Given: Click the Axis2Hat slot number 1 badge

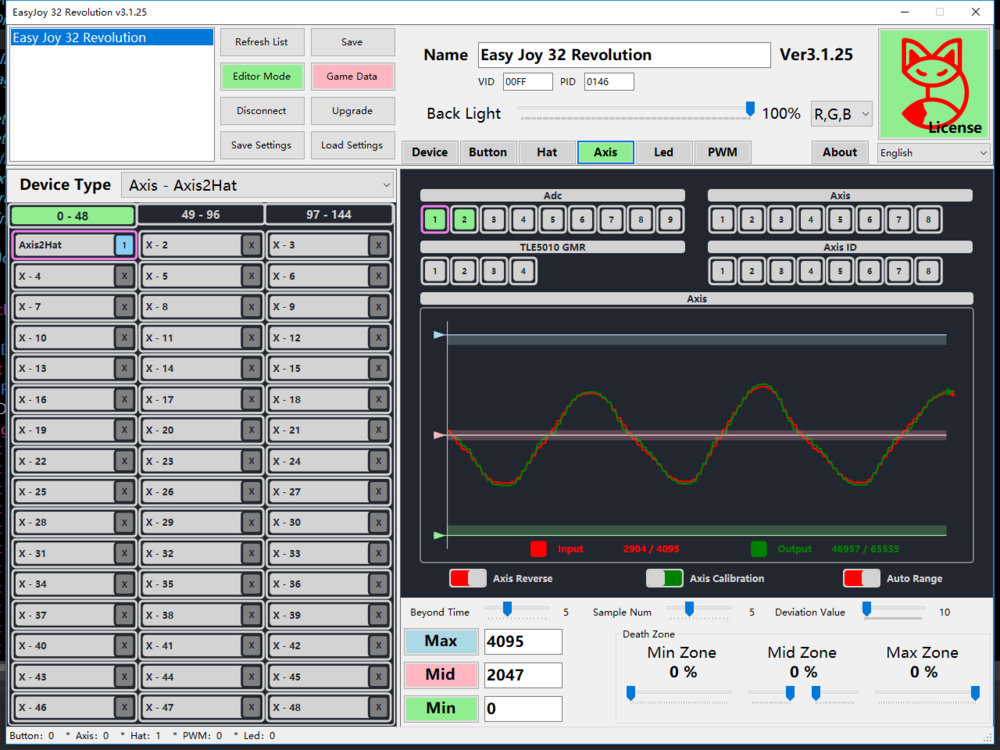Looking at the screenshot, I should 124,245.
